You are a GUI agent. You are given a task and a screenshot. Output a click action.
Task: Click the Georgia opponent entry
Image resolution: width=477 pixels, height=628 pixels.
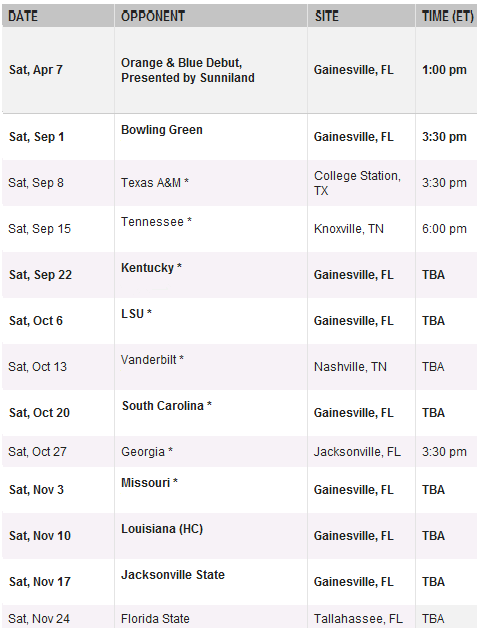pos(147,452)
